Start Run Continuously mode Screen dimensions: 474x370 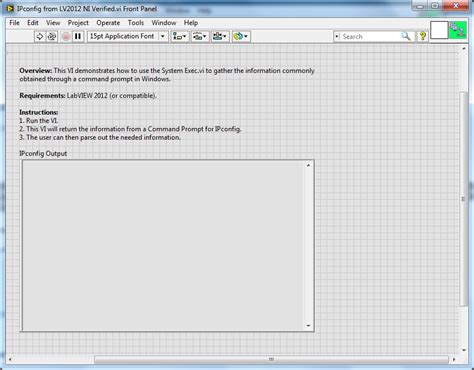coord(52,36)
